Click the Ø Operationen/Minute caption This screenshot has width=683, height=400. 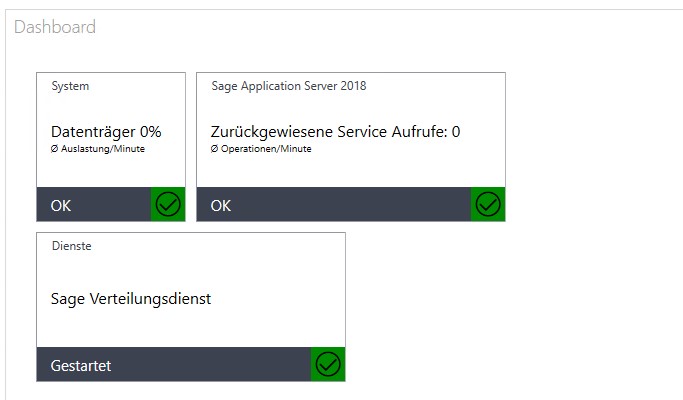coord(261,149)
